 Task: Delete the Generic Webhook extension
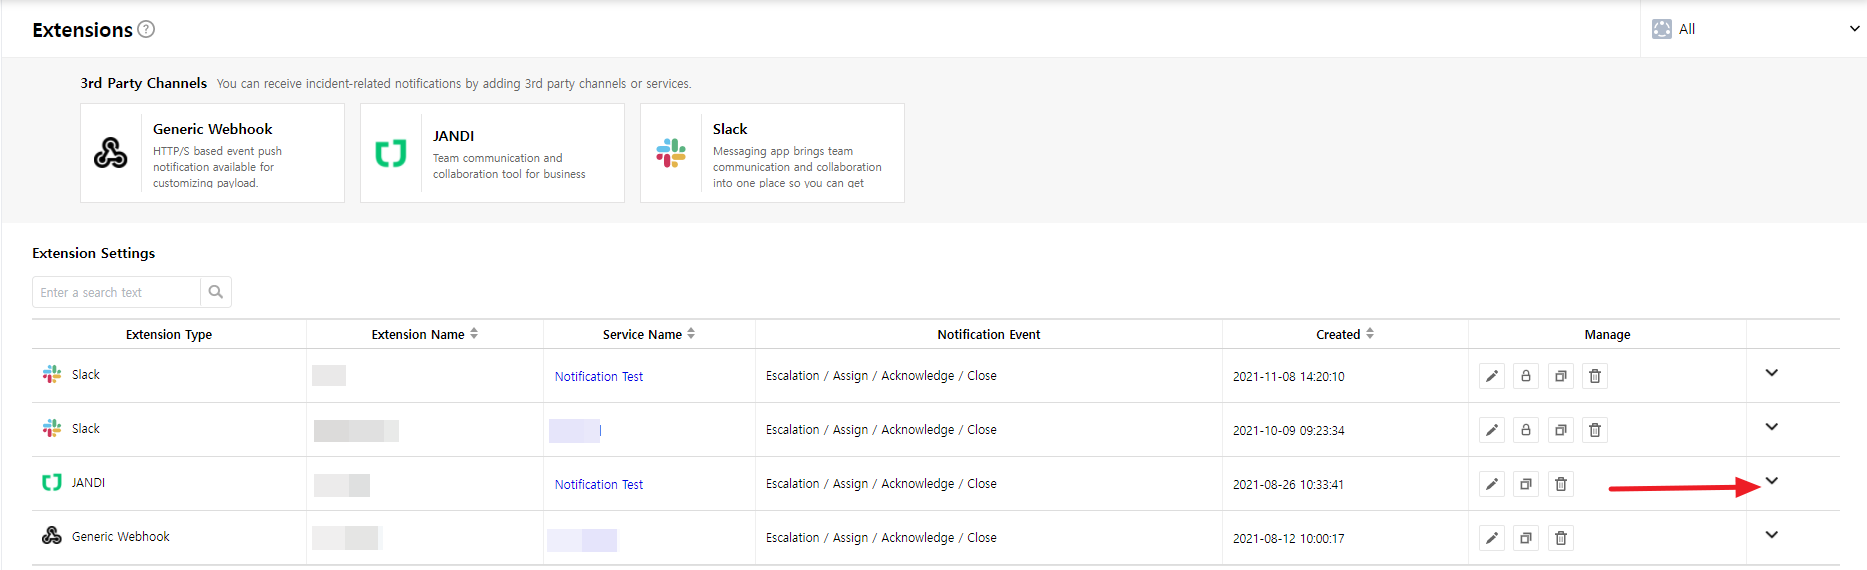[x=1560, y=538]
